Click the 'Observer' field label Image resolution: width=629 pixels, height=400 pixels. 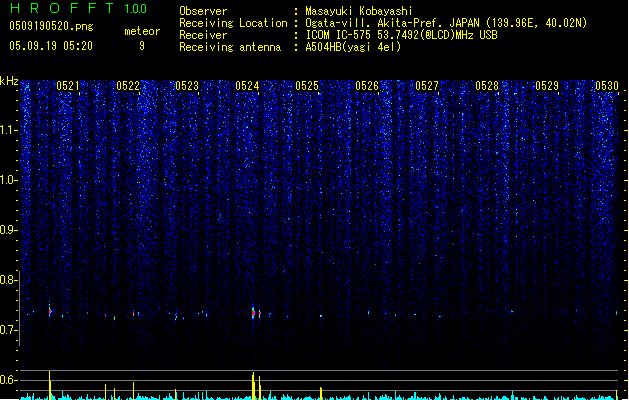tap(203, 11)
